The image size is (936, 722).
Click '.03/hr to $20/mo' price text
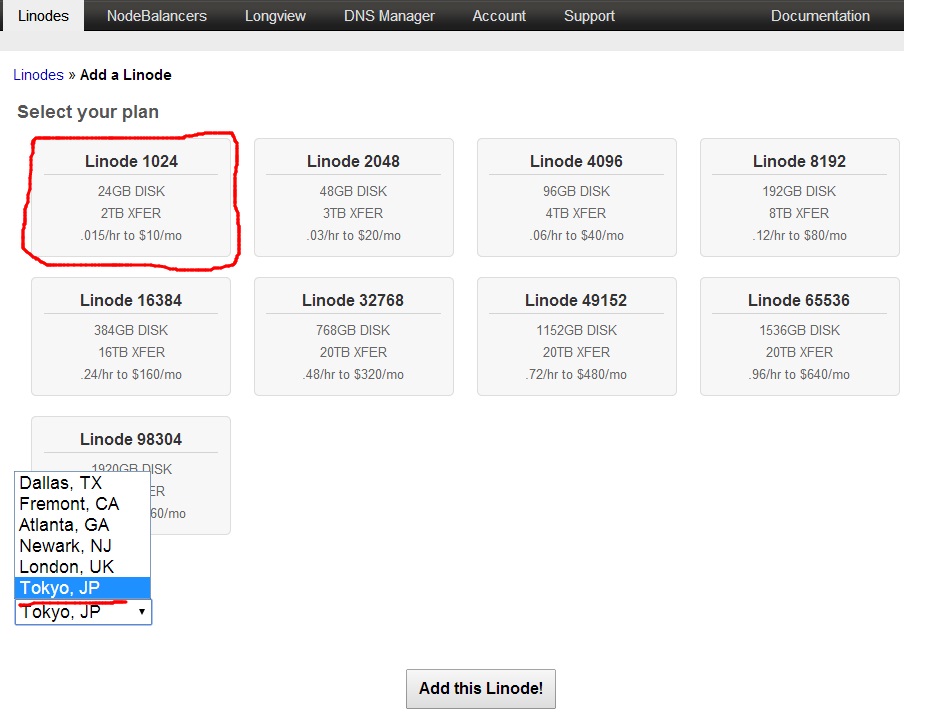pyautogui.click(x=353, y=236)
